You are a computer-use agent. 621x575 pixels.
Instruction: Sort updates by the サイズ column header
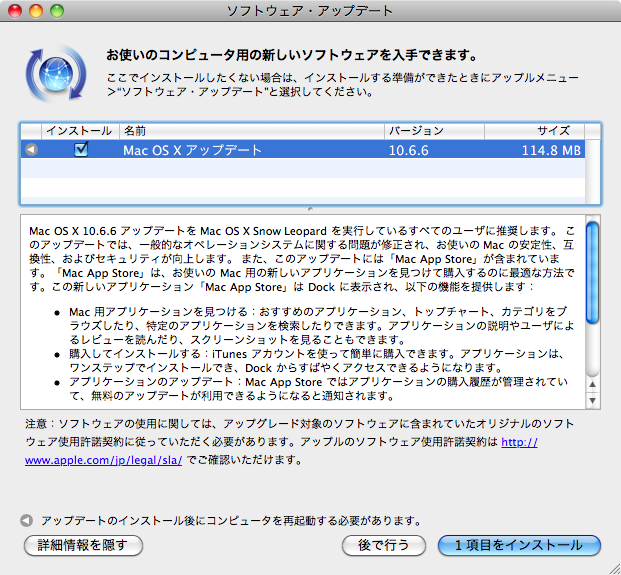pos(534,131)
